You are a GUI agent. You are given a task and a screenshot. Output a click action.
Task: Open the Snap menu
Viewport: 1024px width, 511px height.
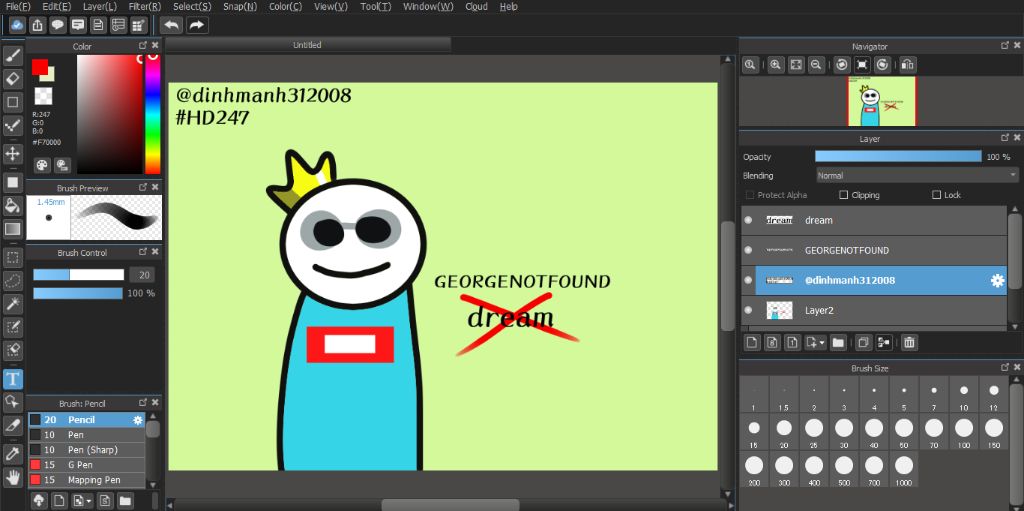click(240, 7)
